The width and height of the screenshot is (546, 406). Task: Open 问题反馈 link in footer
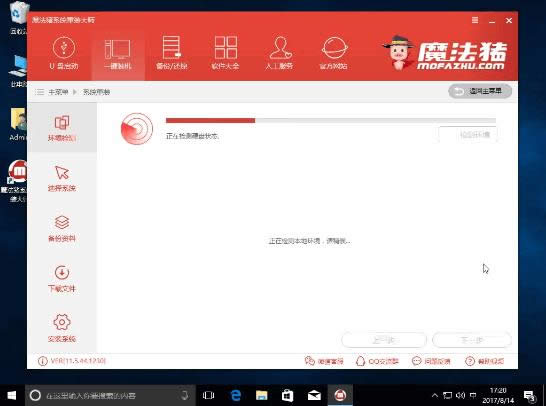431,361
